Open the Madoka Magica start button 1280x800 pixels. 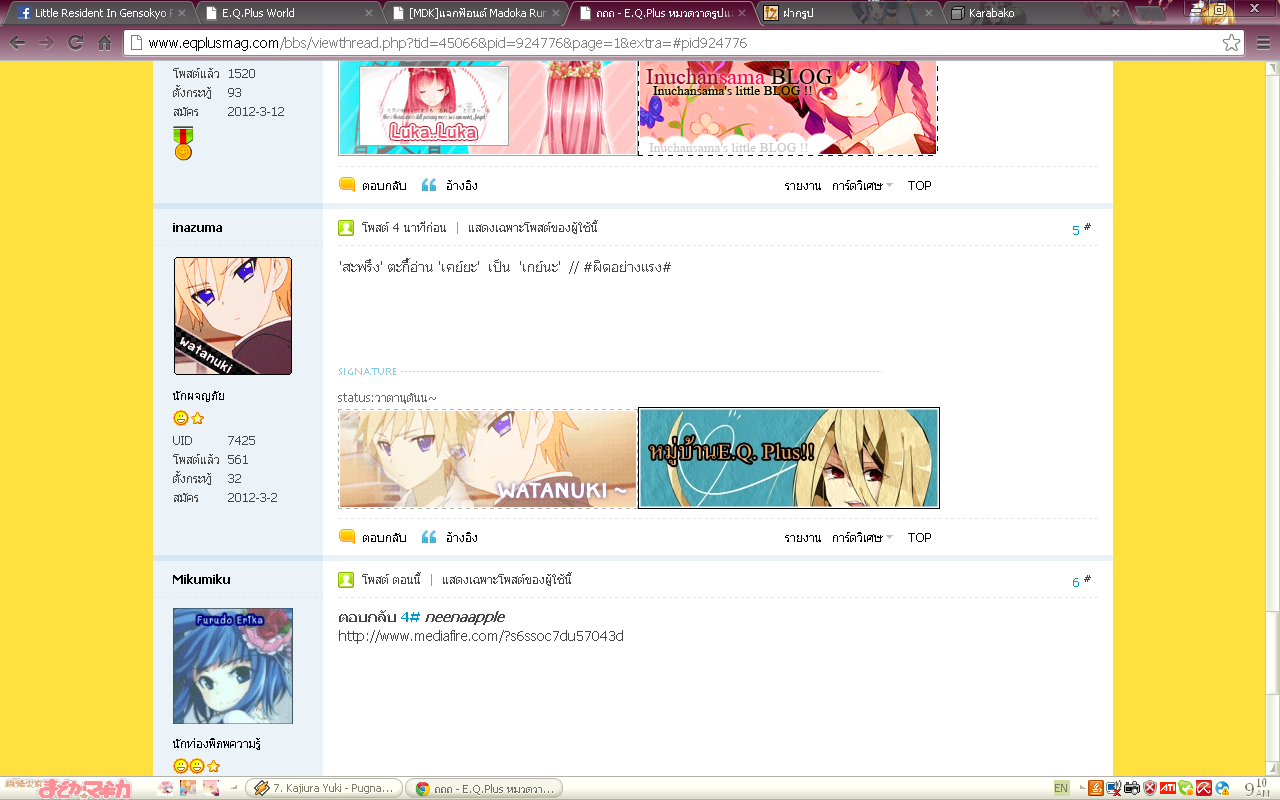[x=67, y=788]
